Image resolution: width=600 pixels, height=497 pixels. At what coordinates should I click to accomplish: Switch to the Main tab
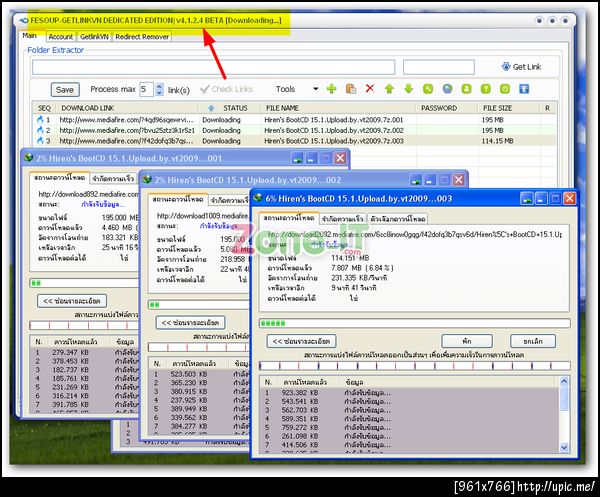pos(29,36)
